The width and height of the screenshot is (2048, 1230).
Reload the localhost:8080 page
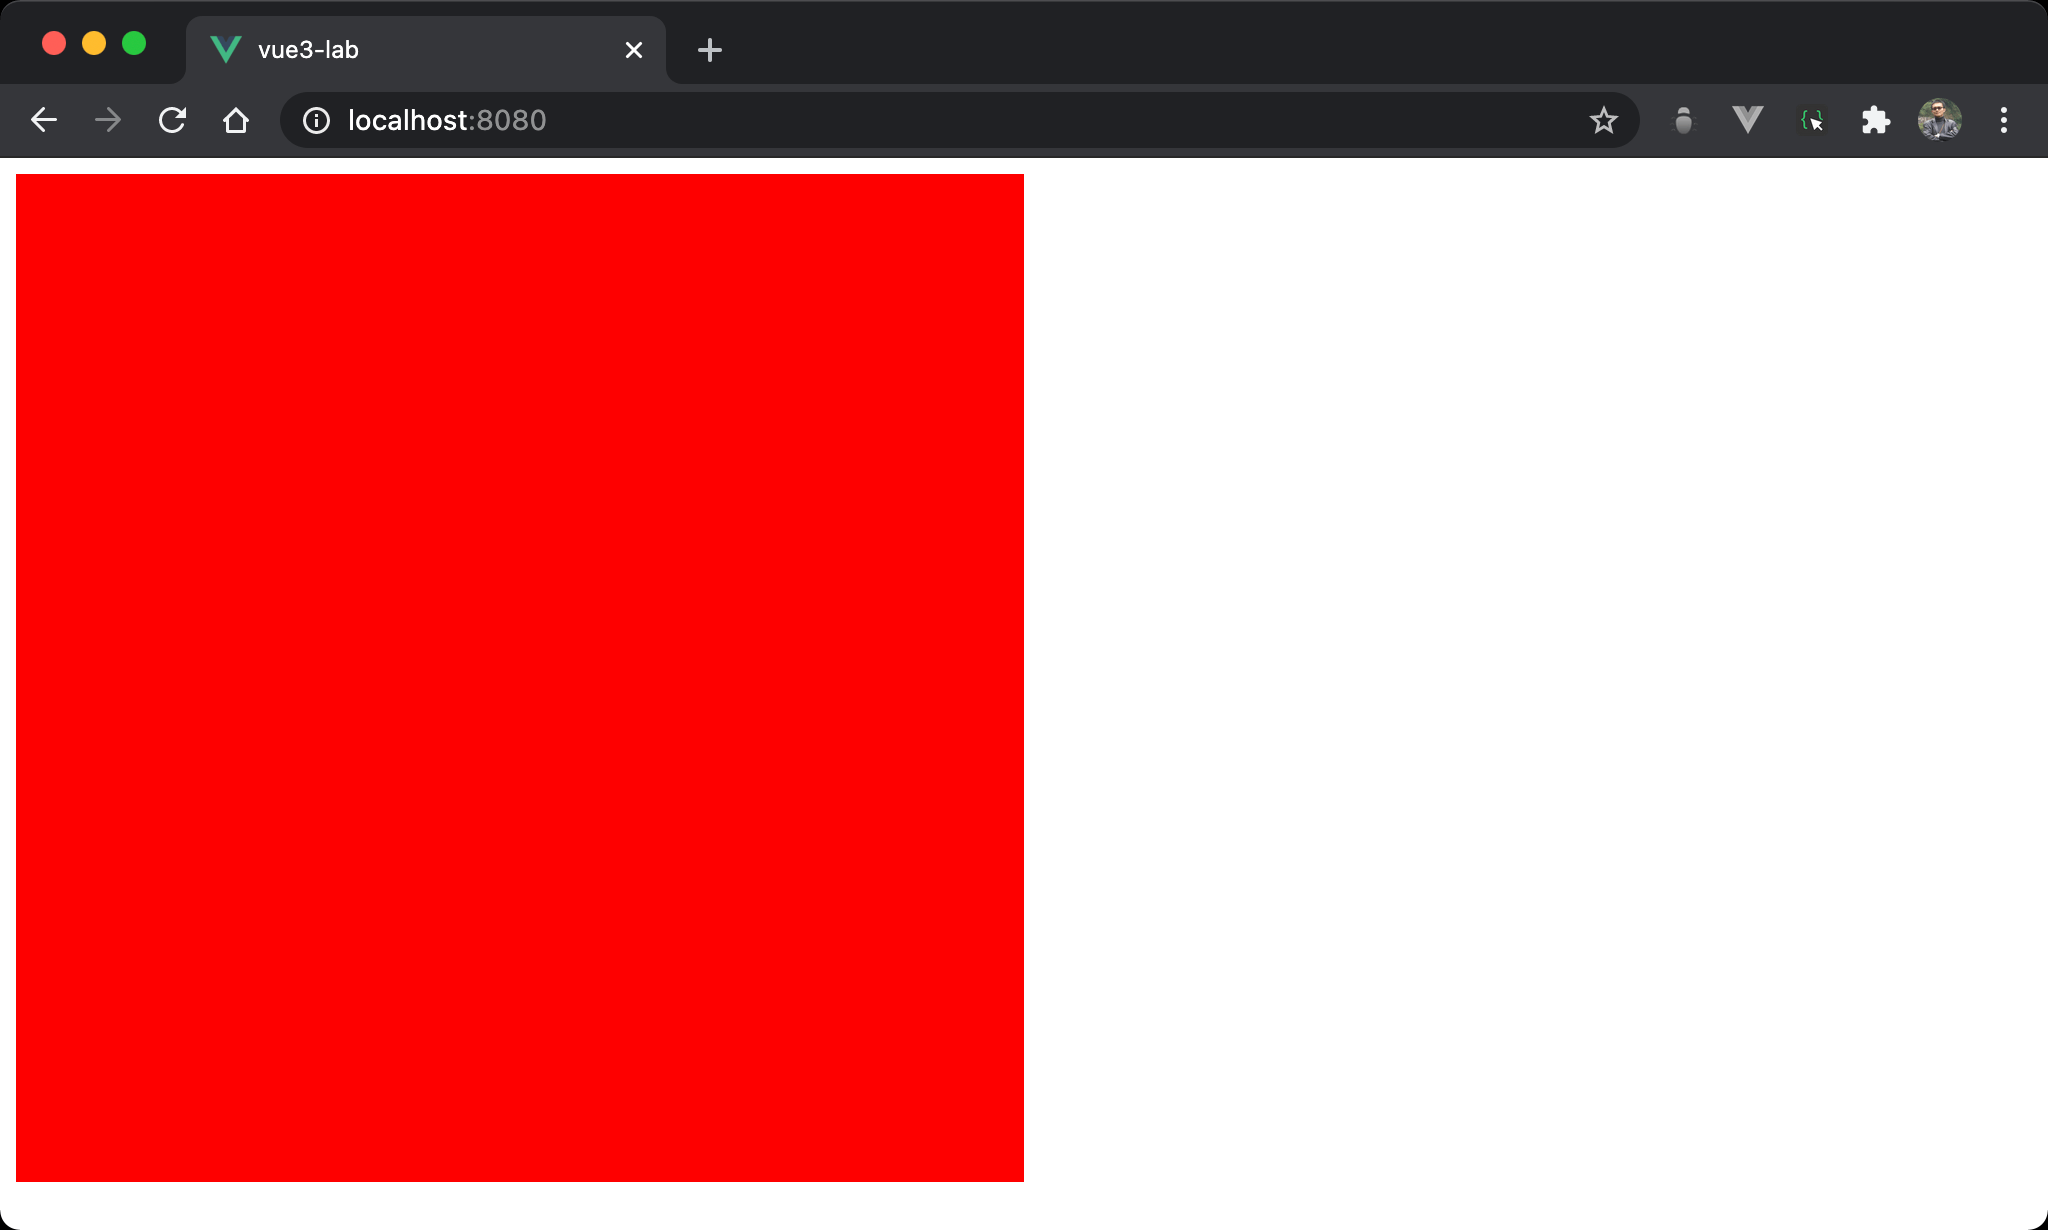coord(172,120)
